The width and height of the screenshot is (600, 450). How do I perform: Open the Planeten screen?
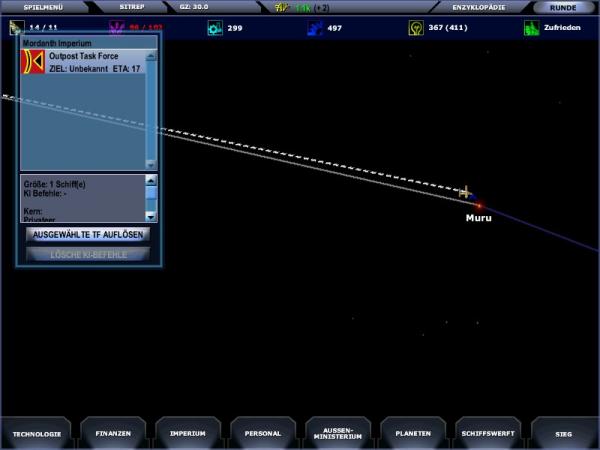pyautogui.click(x=413, y=434)
